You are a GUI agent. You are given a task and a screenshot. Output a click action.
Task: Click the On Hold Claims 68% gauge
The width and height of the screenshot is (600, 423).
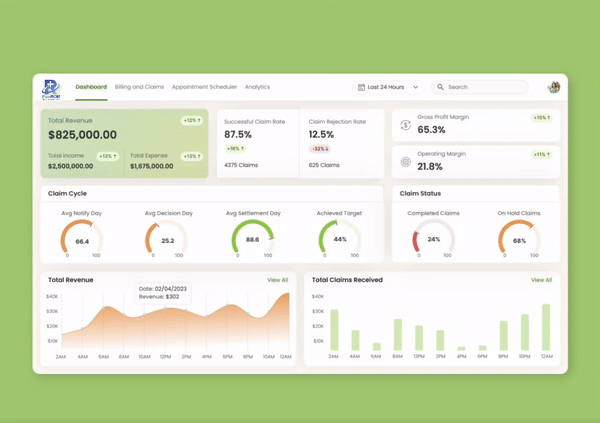click(519, 240)
